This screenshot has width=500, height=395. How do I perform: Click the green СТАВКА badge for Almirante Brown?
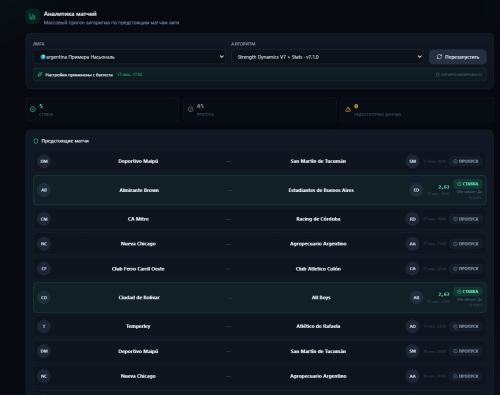point(468,184)
